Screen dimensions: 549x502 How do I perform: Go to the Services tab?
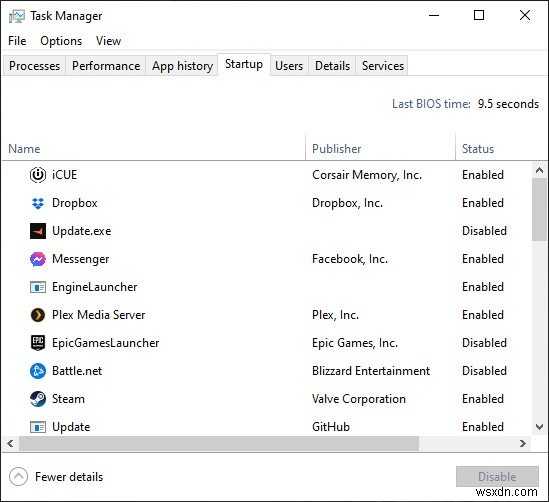pos(383,66)
